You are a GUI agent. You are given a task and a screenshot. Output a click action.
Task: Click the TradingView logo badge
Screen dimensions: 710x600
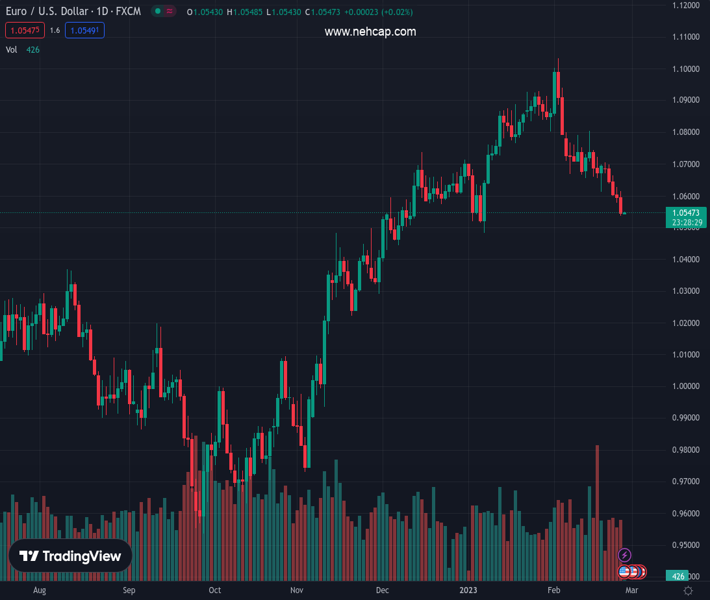[71, 556]
